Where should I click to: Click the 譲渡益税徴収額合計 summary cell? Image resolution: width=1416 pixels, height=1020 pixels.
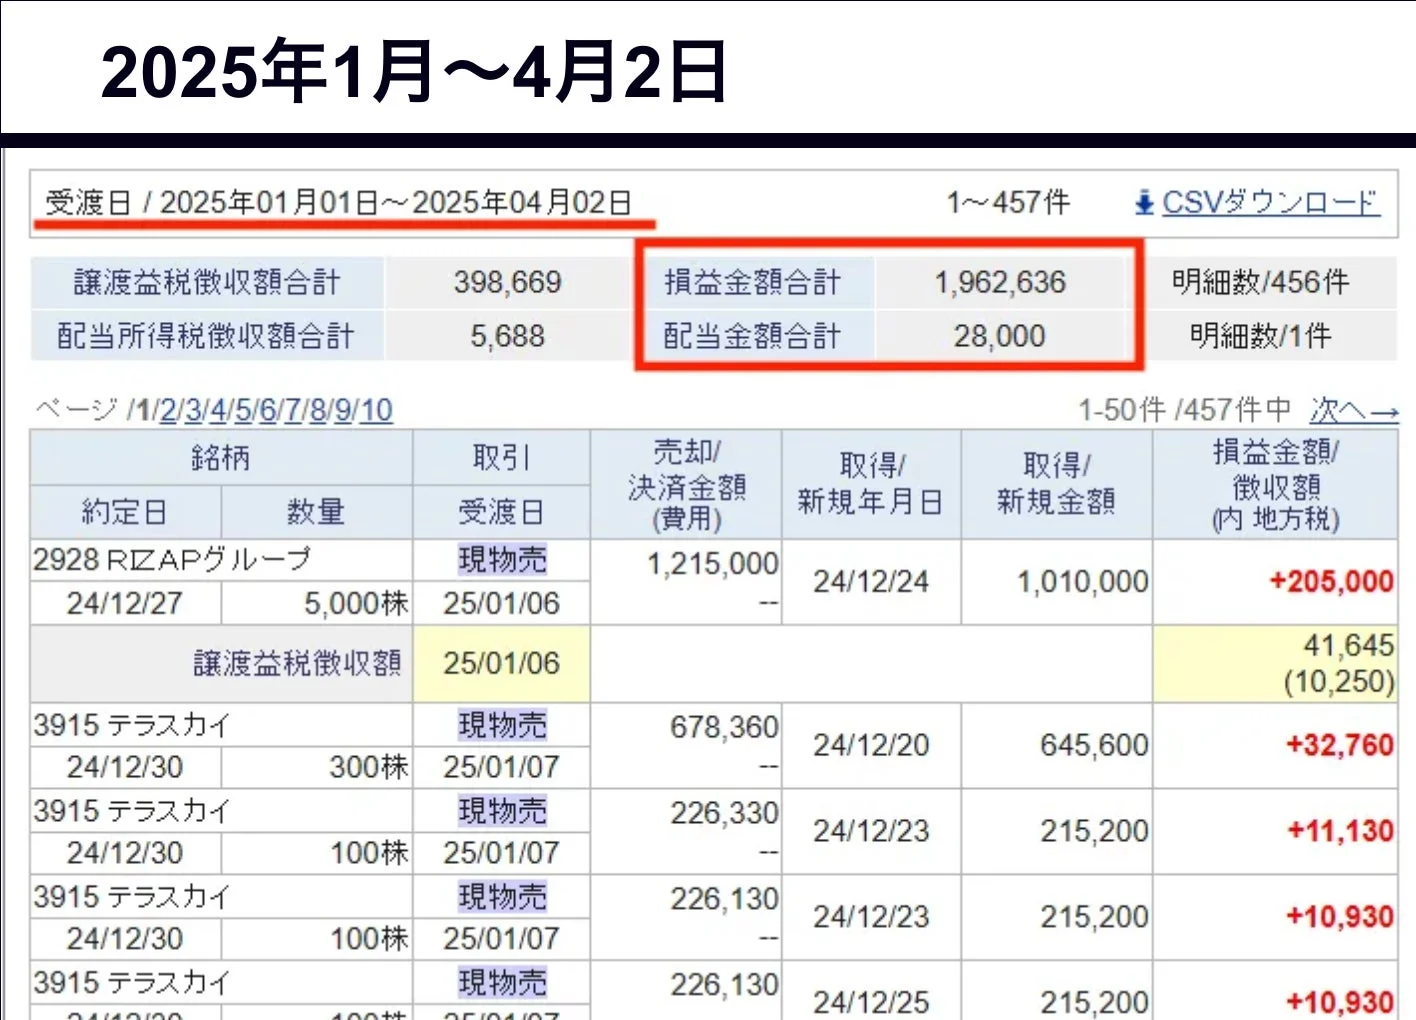pyautogui.click(x=207, y=281)
